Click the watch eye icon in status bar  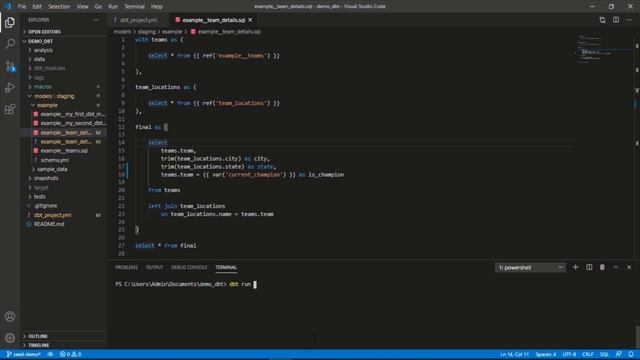tap(50, 354)
